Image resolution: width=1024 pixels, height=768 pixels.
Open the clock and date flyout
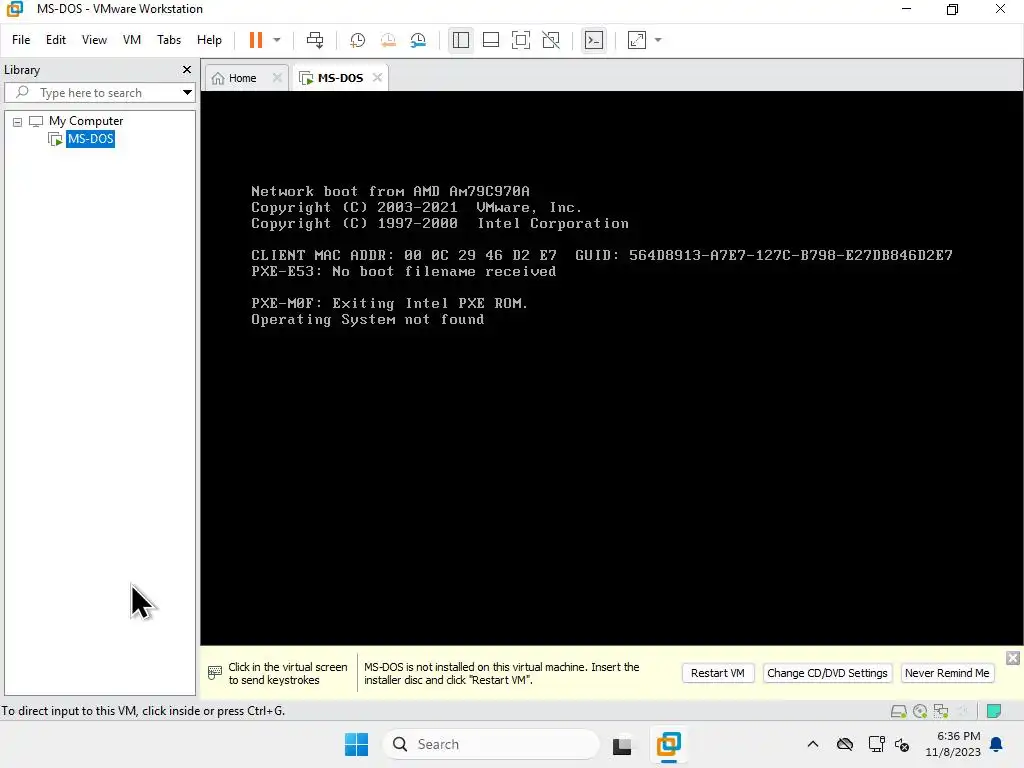(x=953, y=744)
